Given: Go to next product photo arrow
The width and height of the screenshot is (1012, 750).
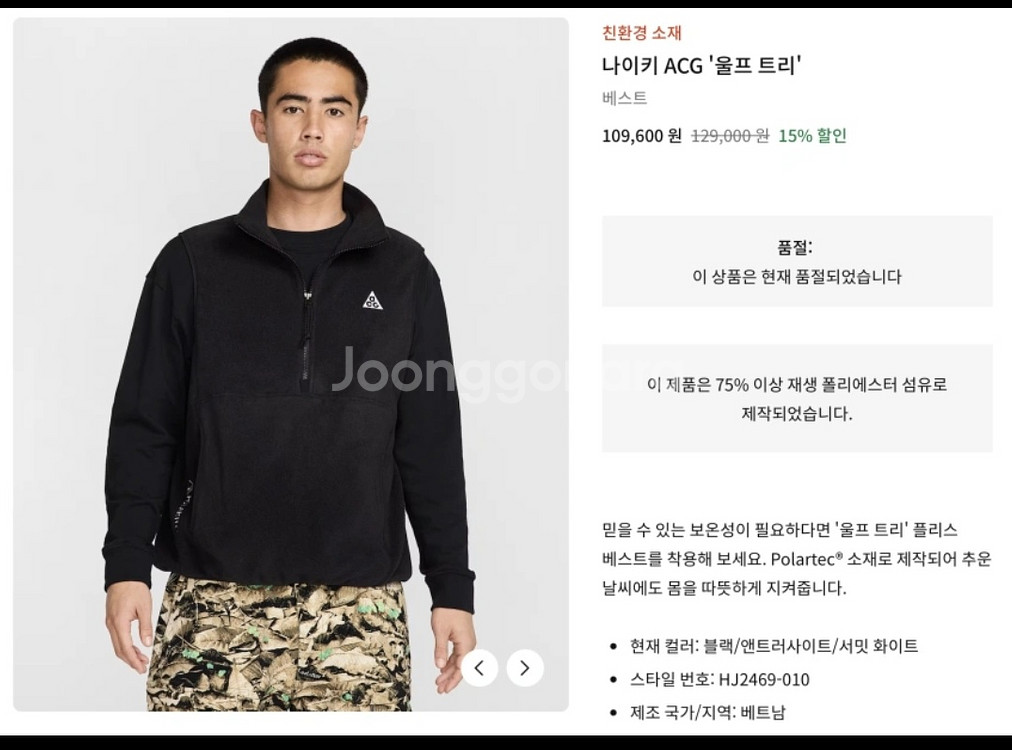Looking at the screenshot, I should 525,668.
